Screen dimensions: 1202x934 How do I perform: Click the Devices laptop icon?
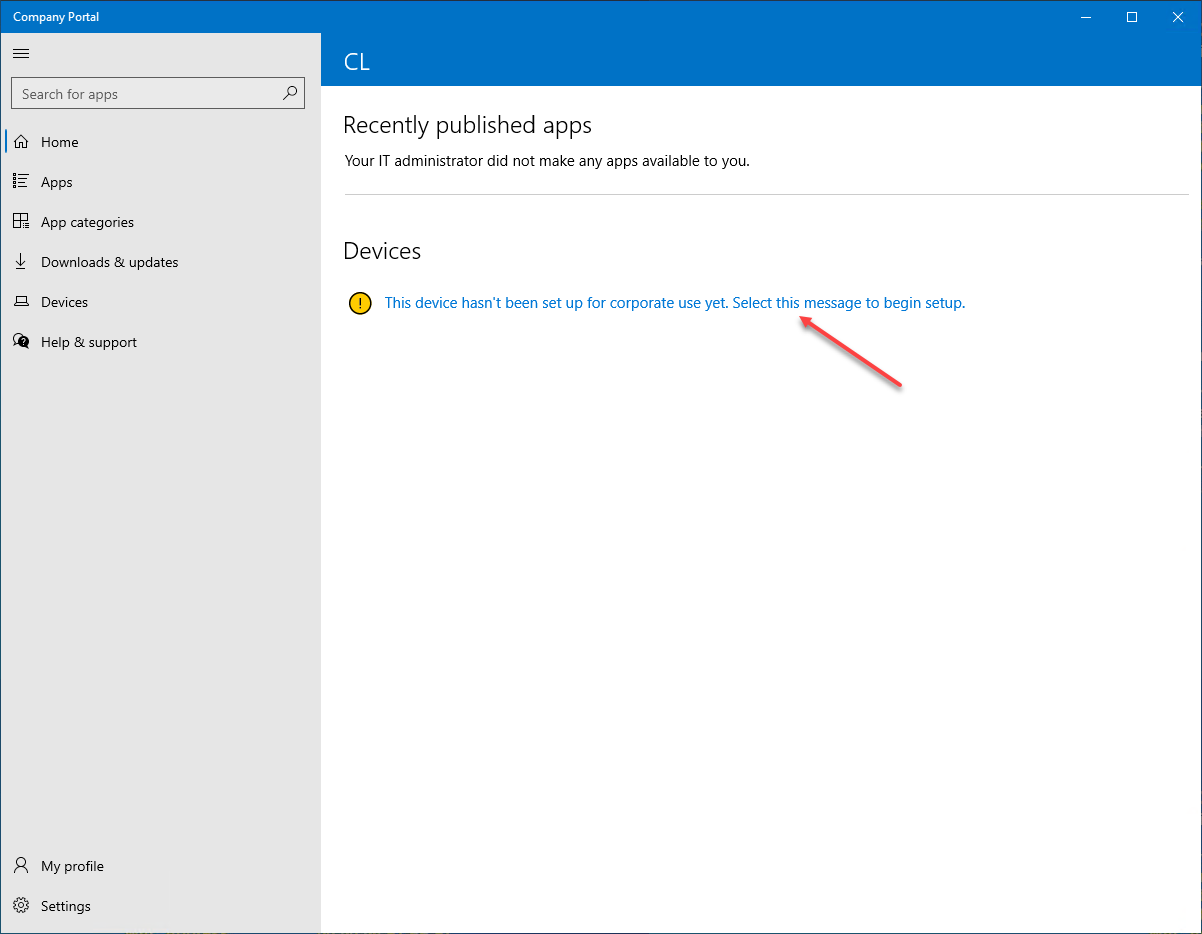click(21, 301)
